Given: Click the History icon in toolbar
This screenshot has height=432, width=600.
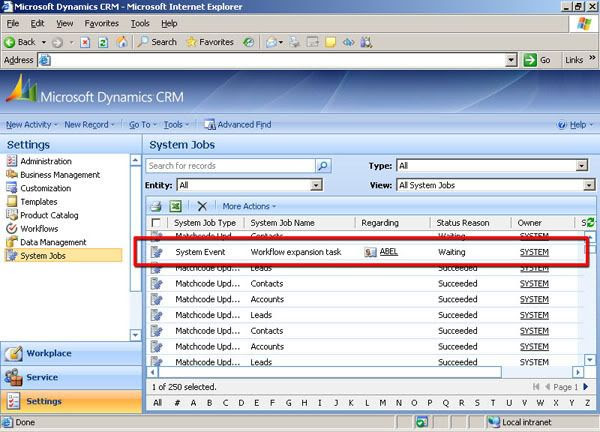Looking at the screenshot, I should [248, 42].
